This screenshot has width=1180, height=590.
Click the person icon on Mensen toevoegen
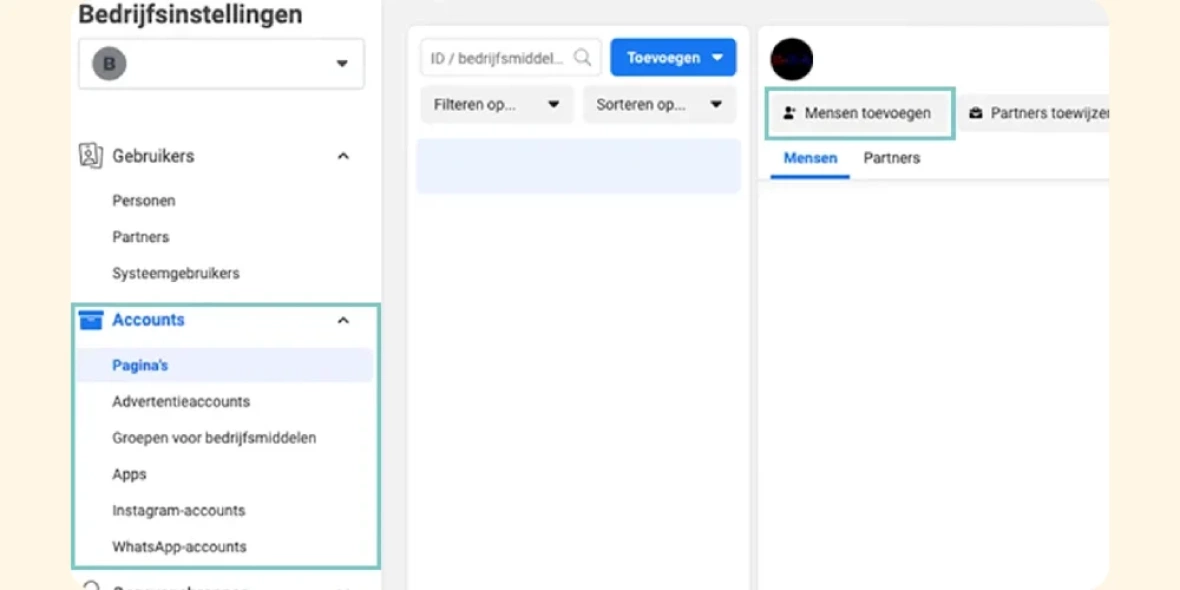[x=789, y=114]
